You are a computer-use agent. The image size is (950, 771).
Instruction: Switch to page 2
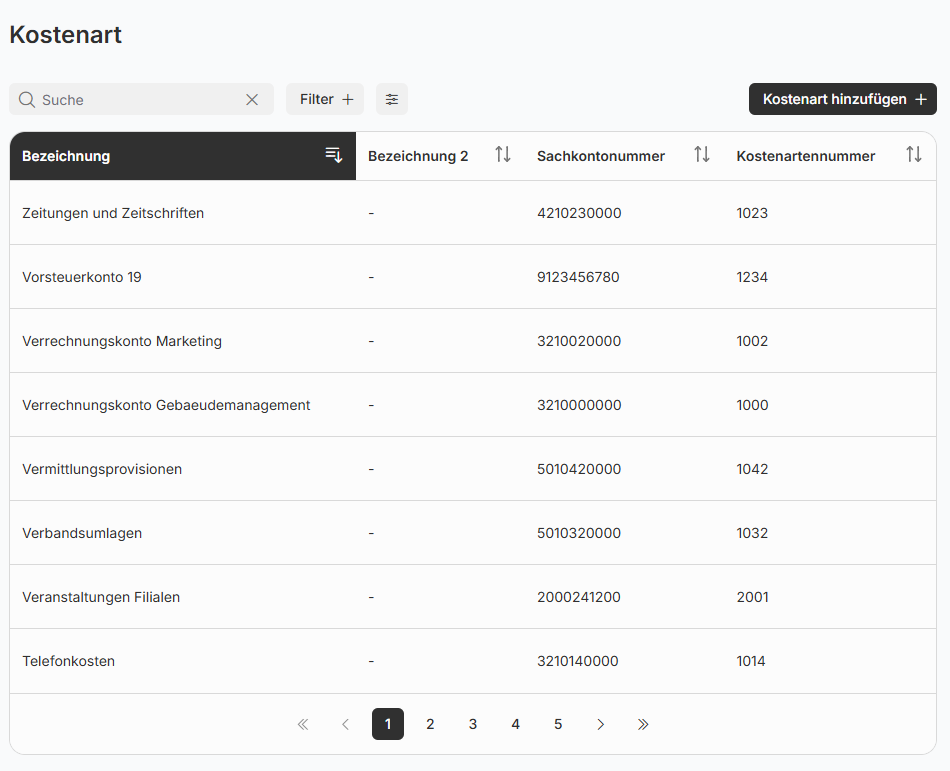(430, 724)
